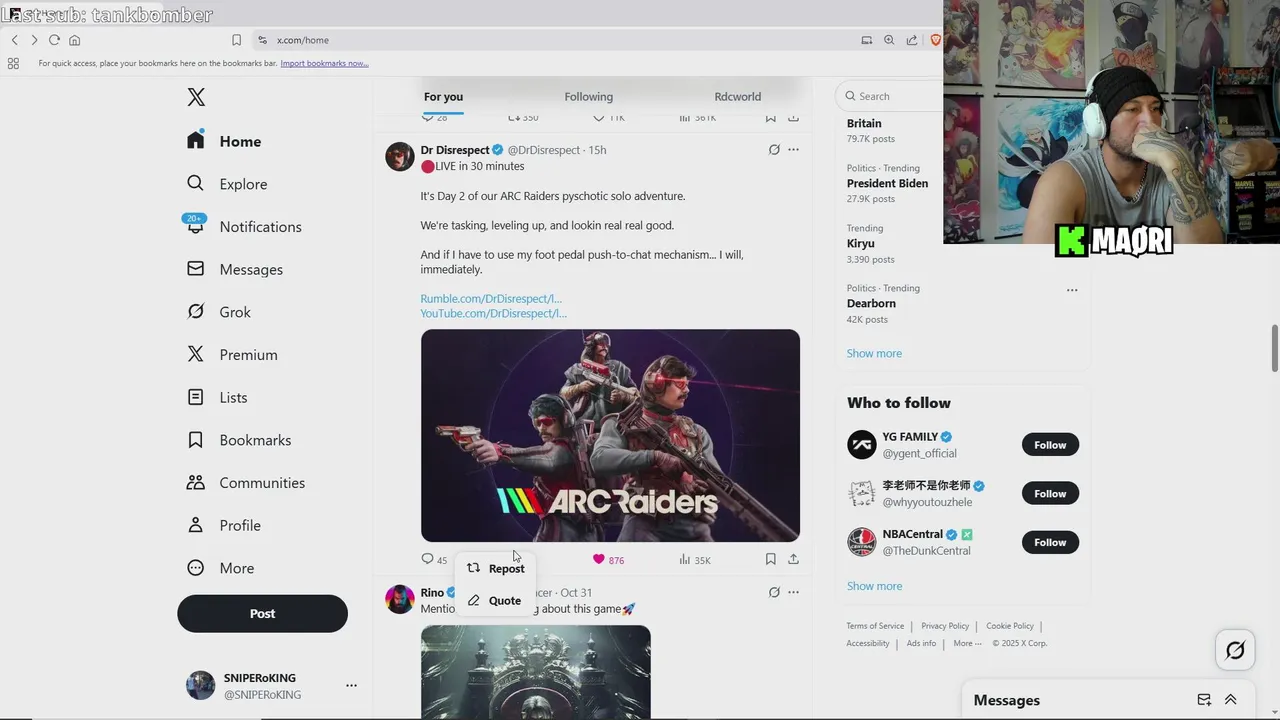Click the X logo in sidebar
The image size is (1280, 720).
196,97
